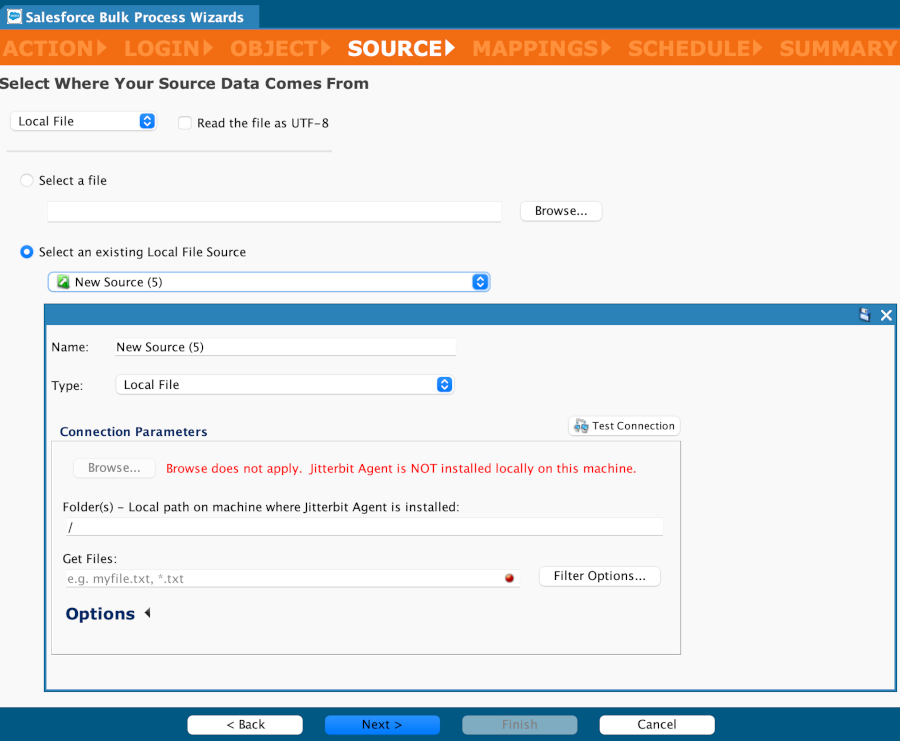Open Filter Options dialog

(x=600, y=576)
